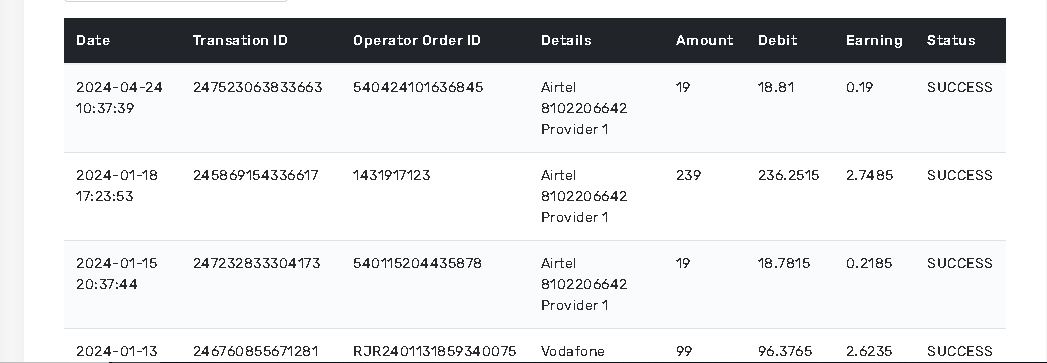
Task: Click the Earning column header
Action: click(874, 40)
